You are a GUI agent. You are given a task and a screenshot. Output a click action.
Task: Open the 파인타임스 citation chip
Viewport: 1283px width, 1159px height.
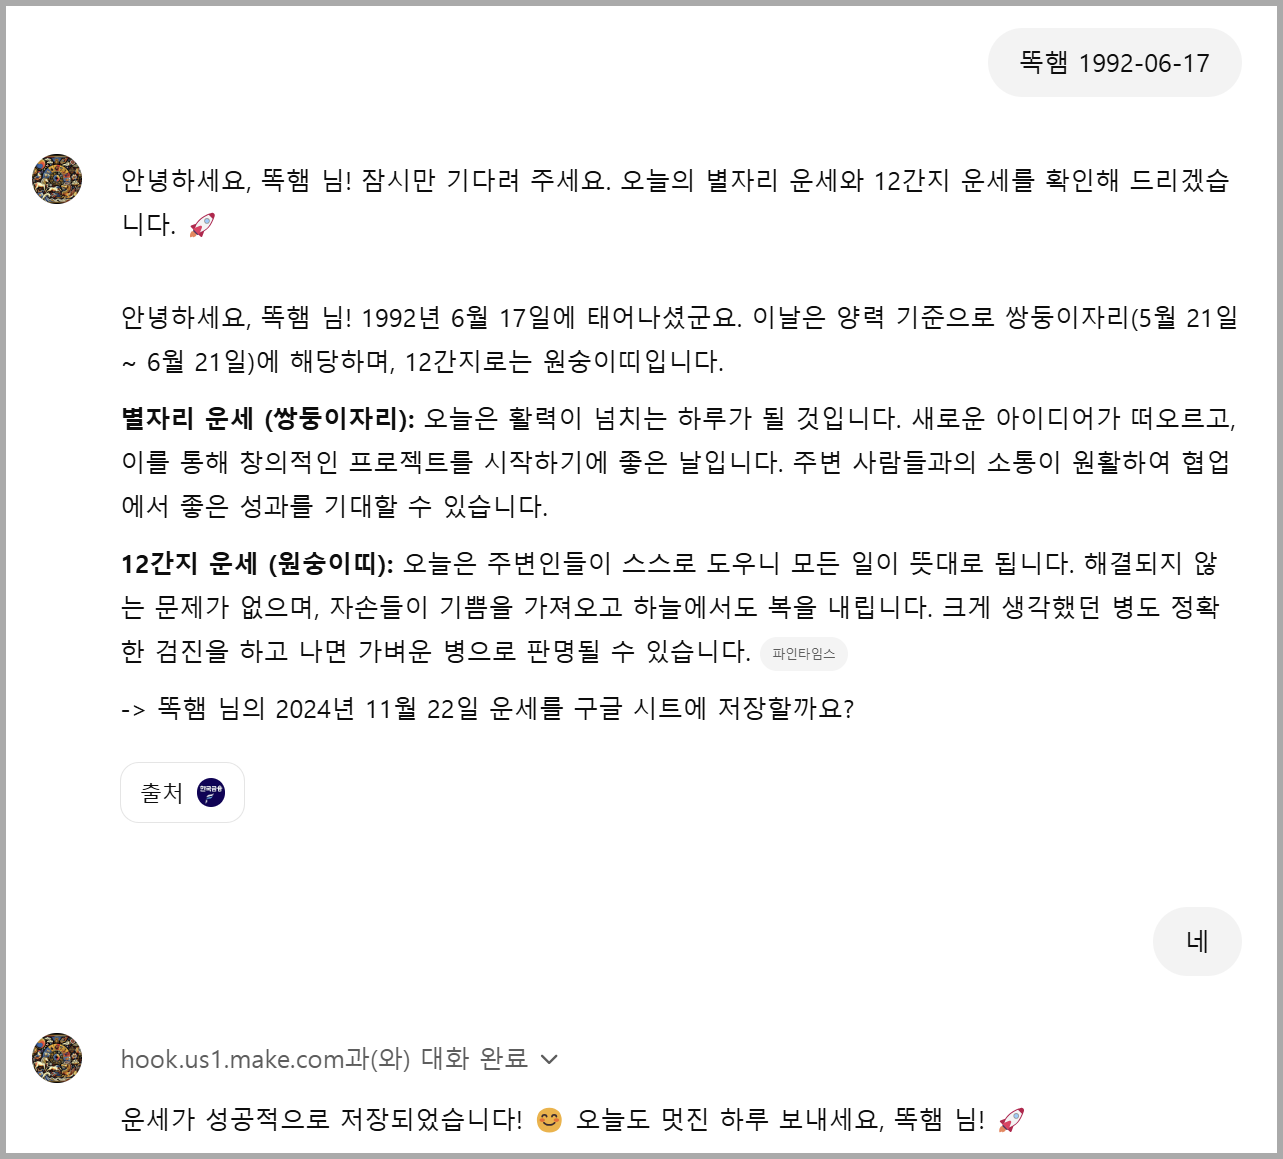tap(804, 654)
